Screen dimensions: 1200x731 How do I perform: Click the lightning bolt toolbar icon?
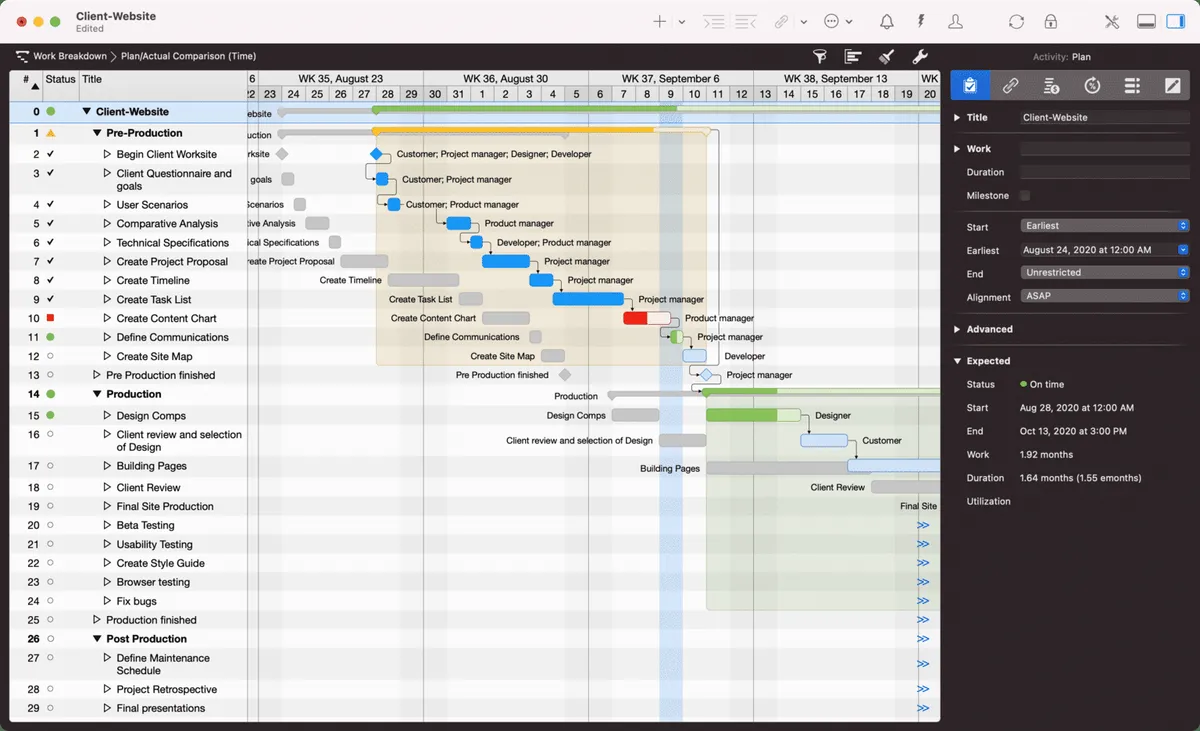[x=921, y=22]
